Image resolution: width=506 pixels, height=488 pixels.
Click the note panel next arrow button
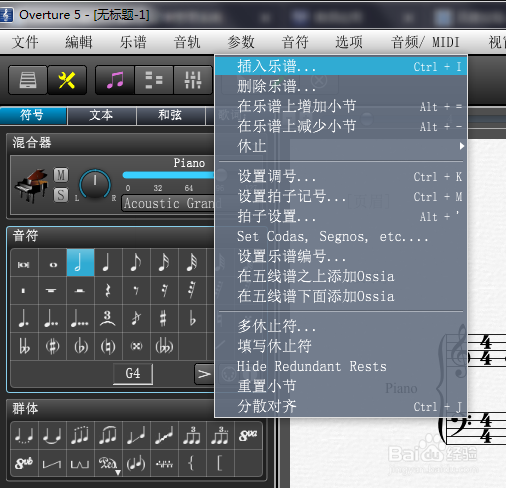tap(204, 374)
